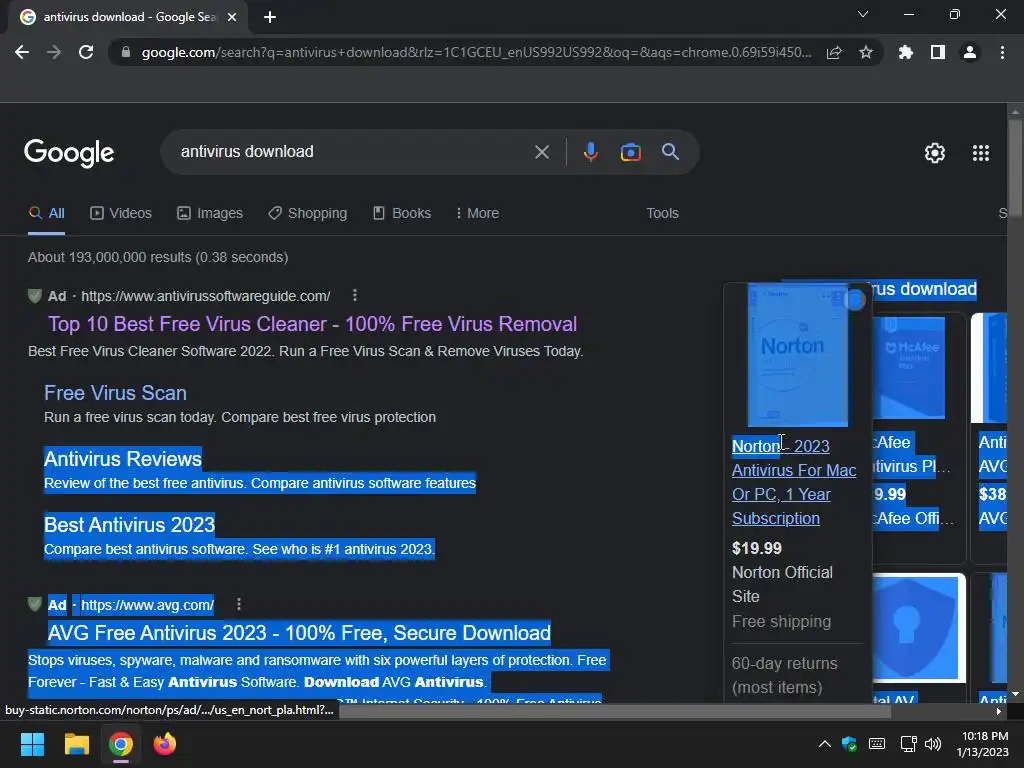This screenshot has height=768, width=1024.
Task: Open the clock showing 10:18 PM
Action: tap(982, 744)
